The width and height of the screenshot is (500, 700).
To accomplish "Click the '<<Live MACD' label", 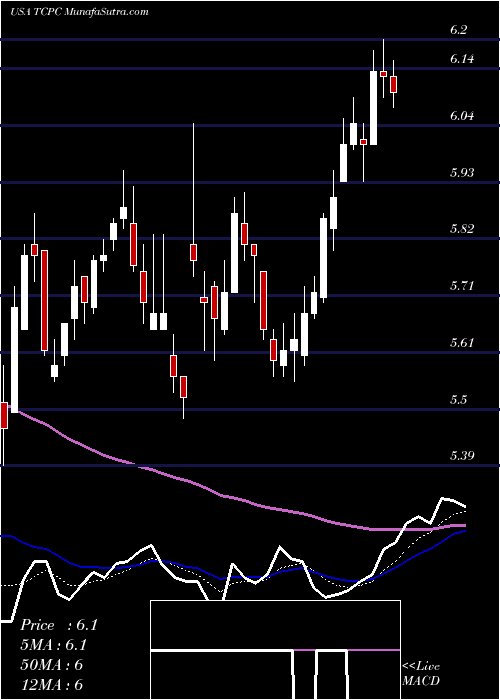I will [421, 674].
